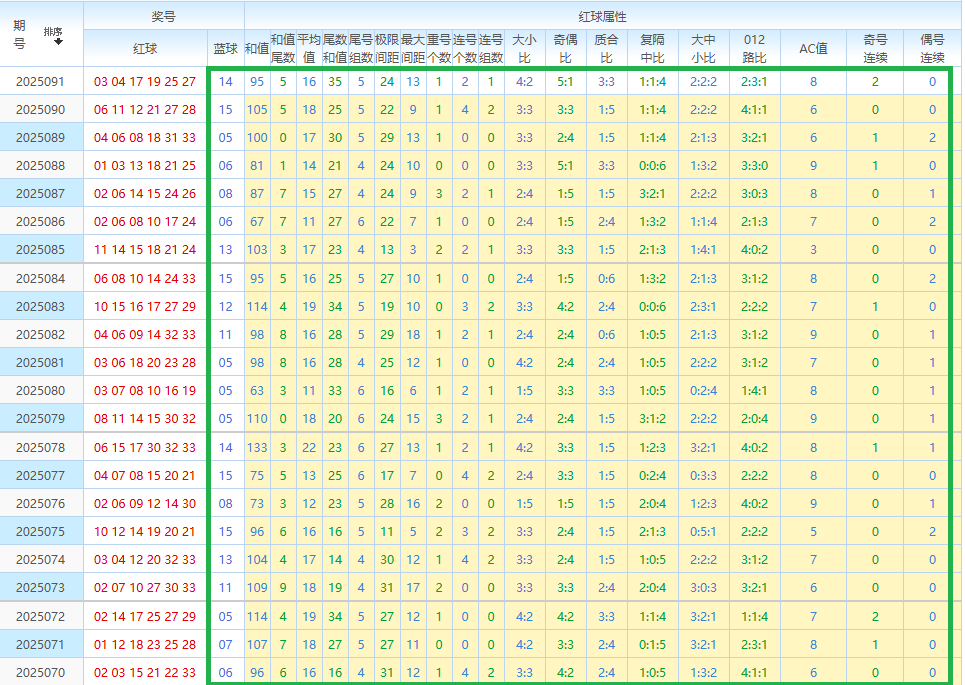
Task: Click red balls 10 12 14 19 20 21
Action: coord(145,532)
